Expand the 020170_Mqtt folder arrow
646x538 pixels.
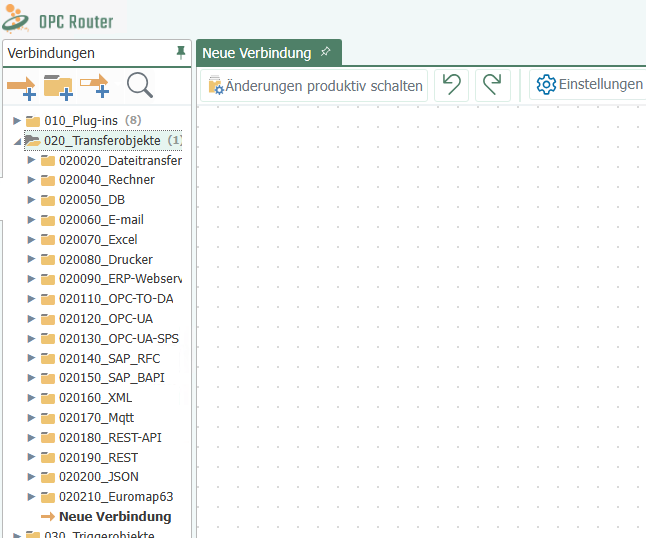[31, 418]
